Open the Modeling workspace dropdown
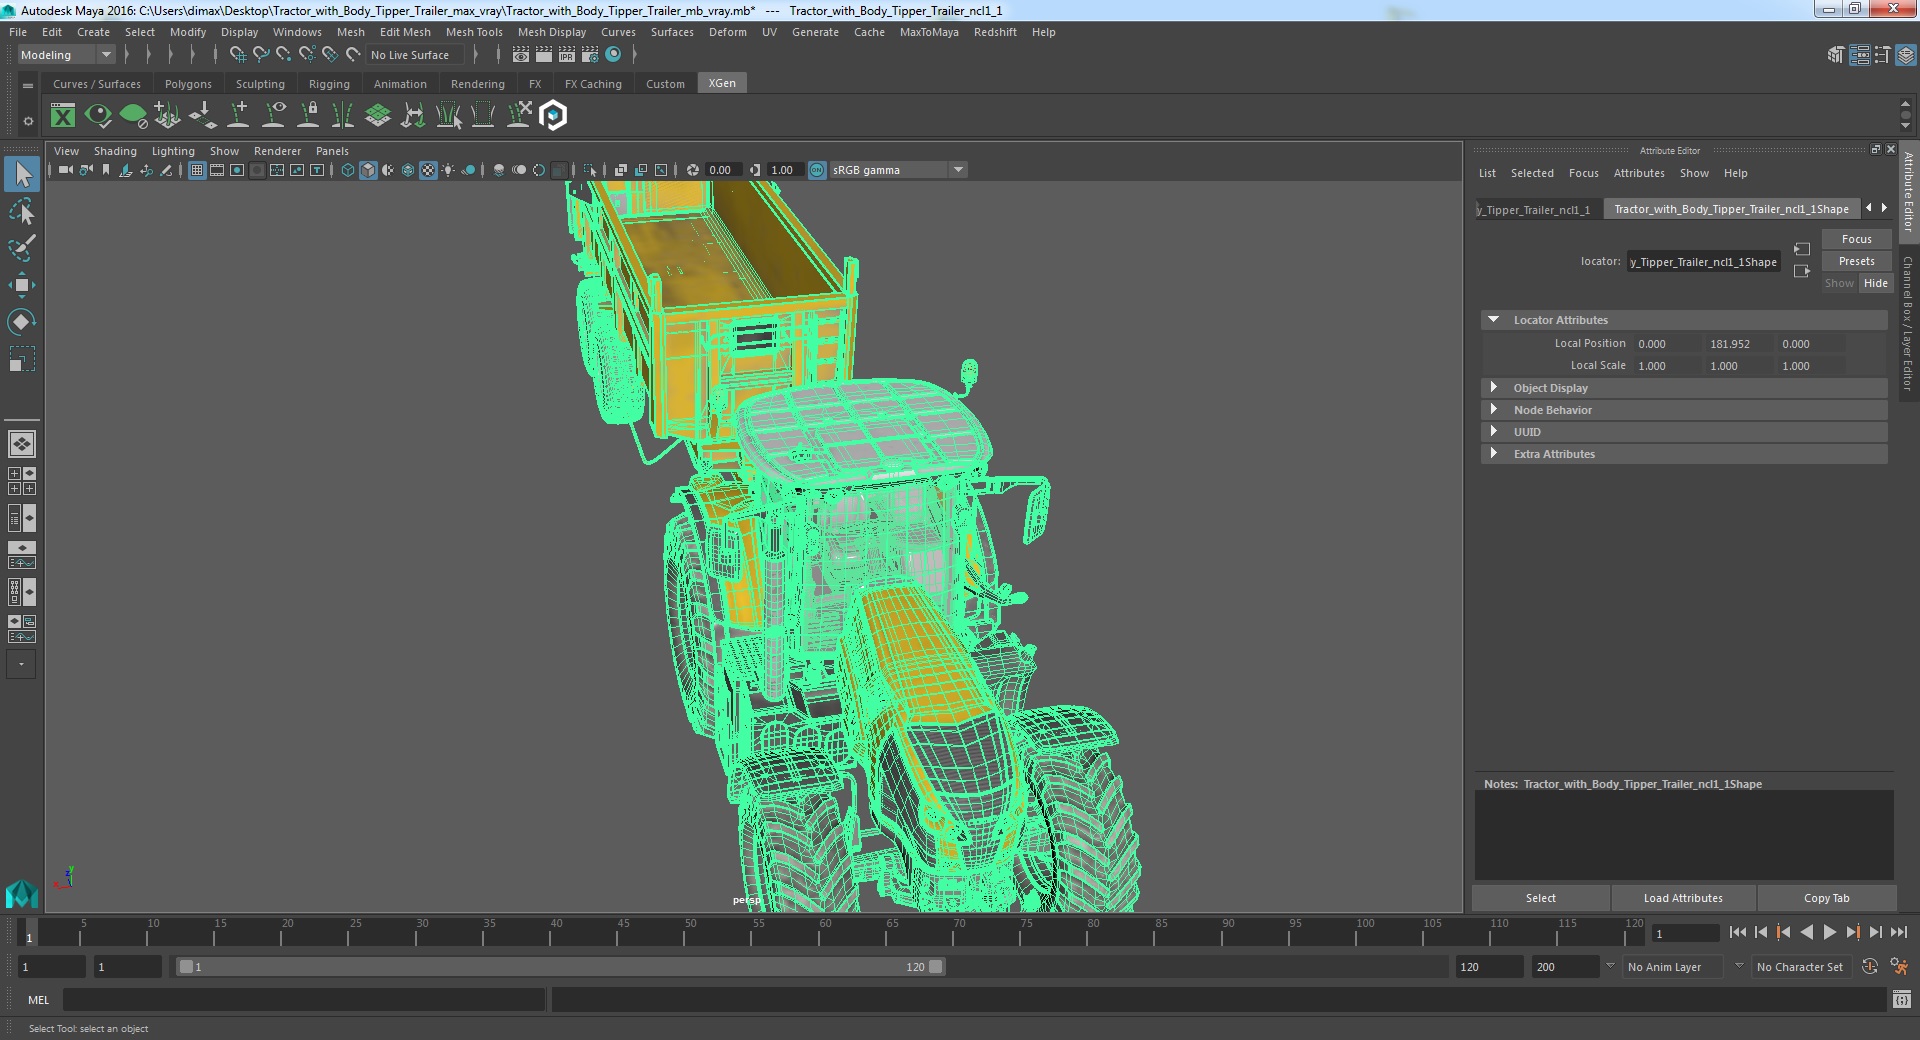The image size is (1920, 1040). [66, 55]
